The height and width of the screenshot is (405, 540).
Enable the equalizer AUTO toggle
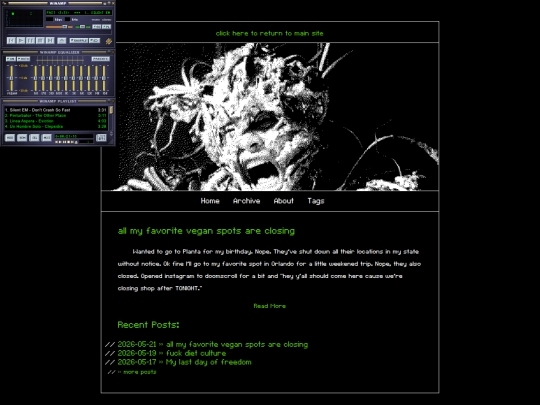pos(23,59)
